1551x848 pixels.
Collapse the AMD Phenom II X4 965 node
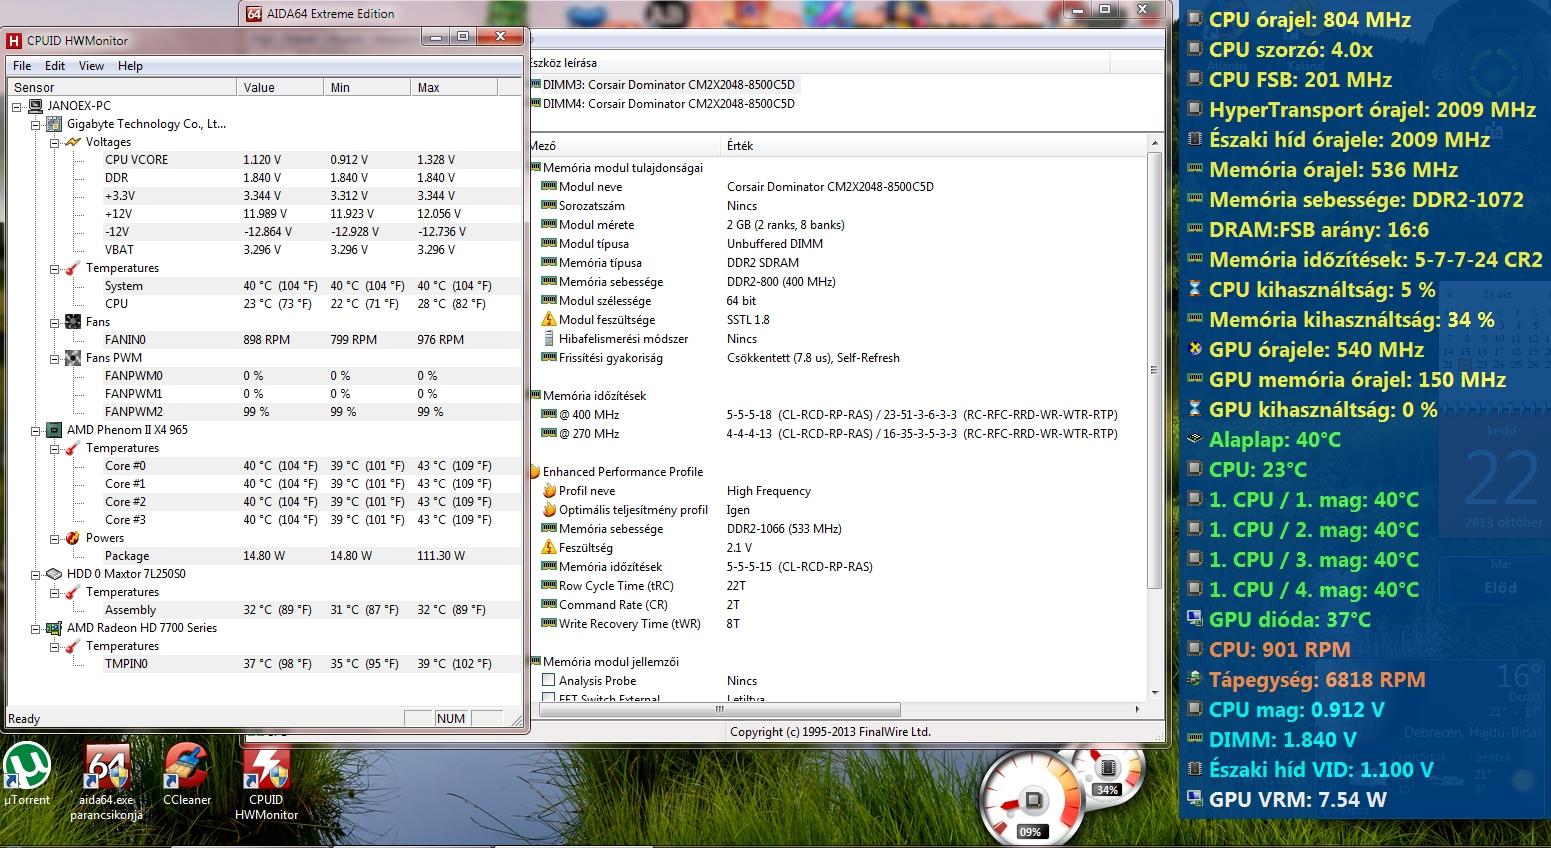(36, 431)
